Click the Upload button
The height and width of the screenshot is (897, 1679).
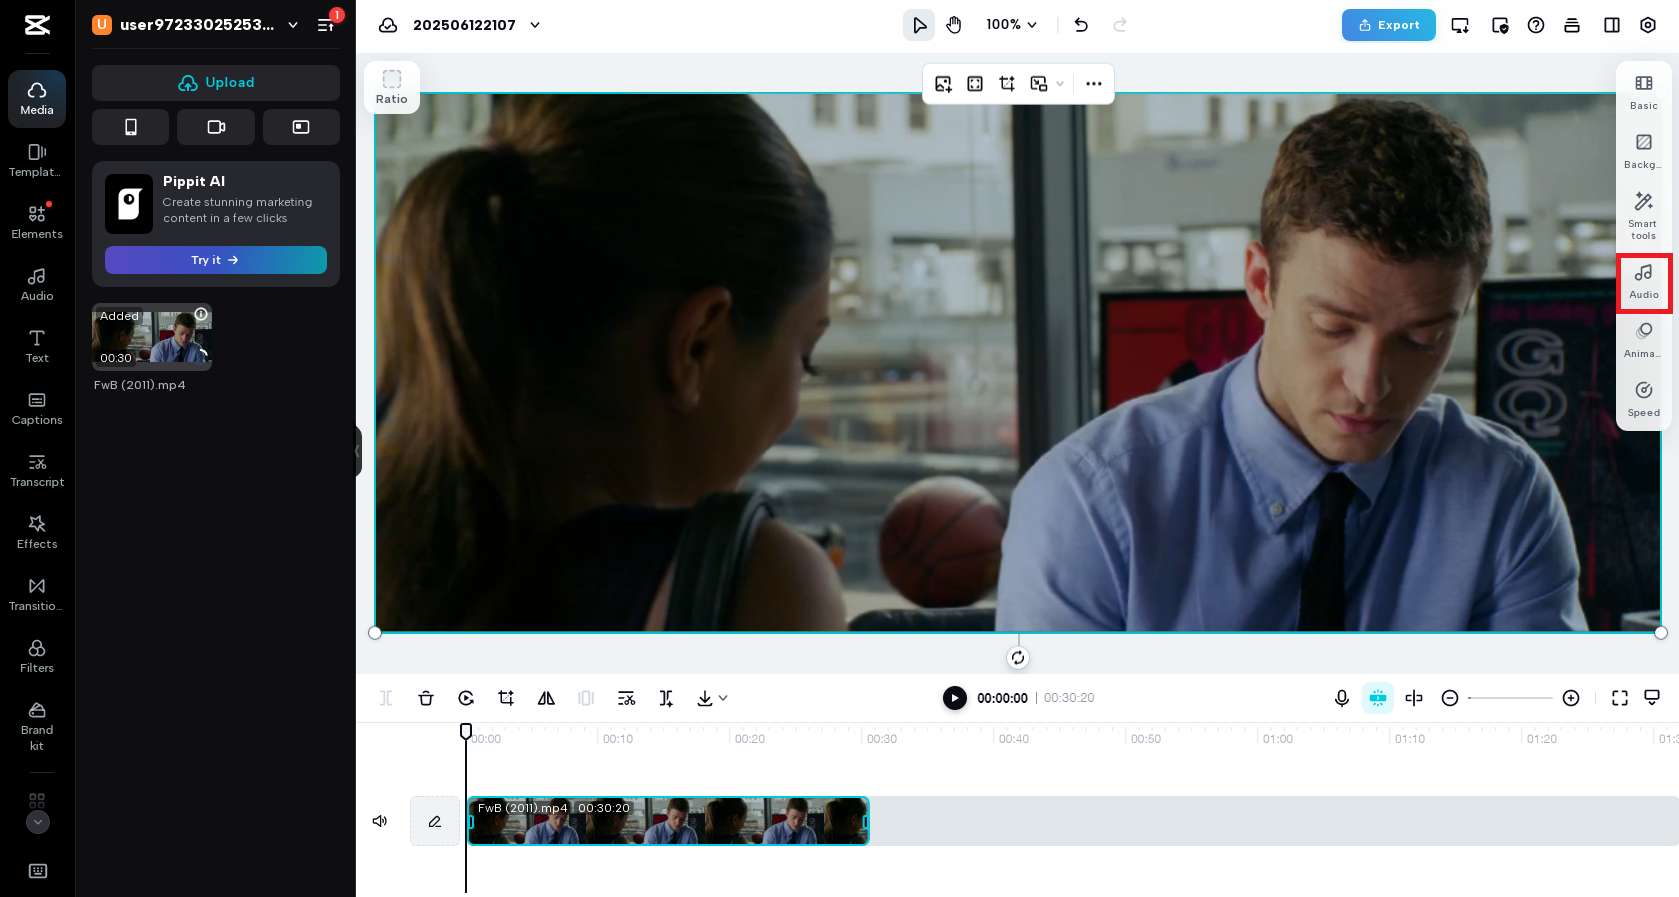pyautogui.click(x=216, y=83)
